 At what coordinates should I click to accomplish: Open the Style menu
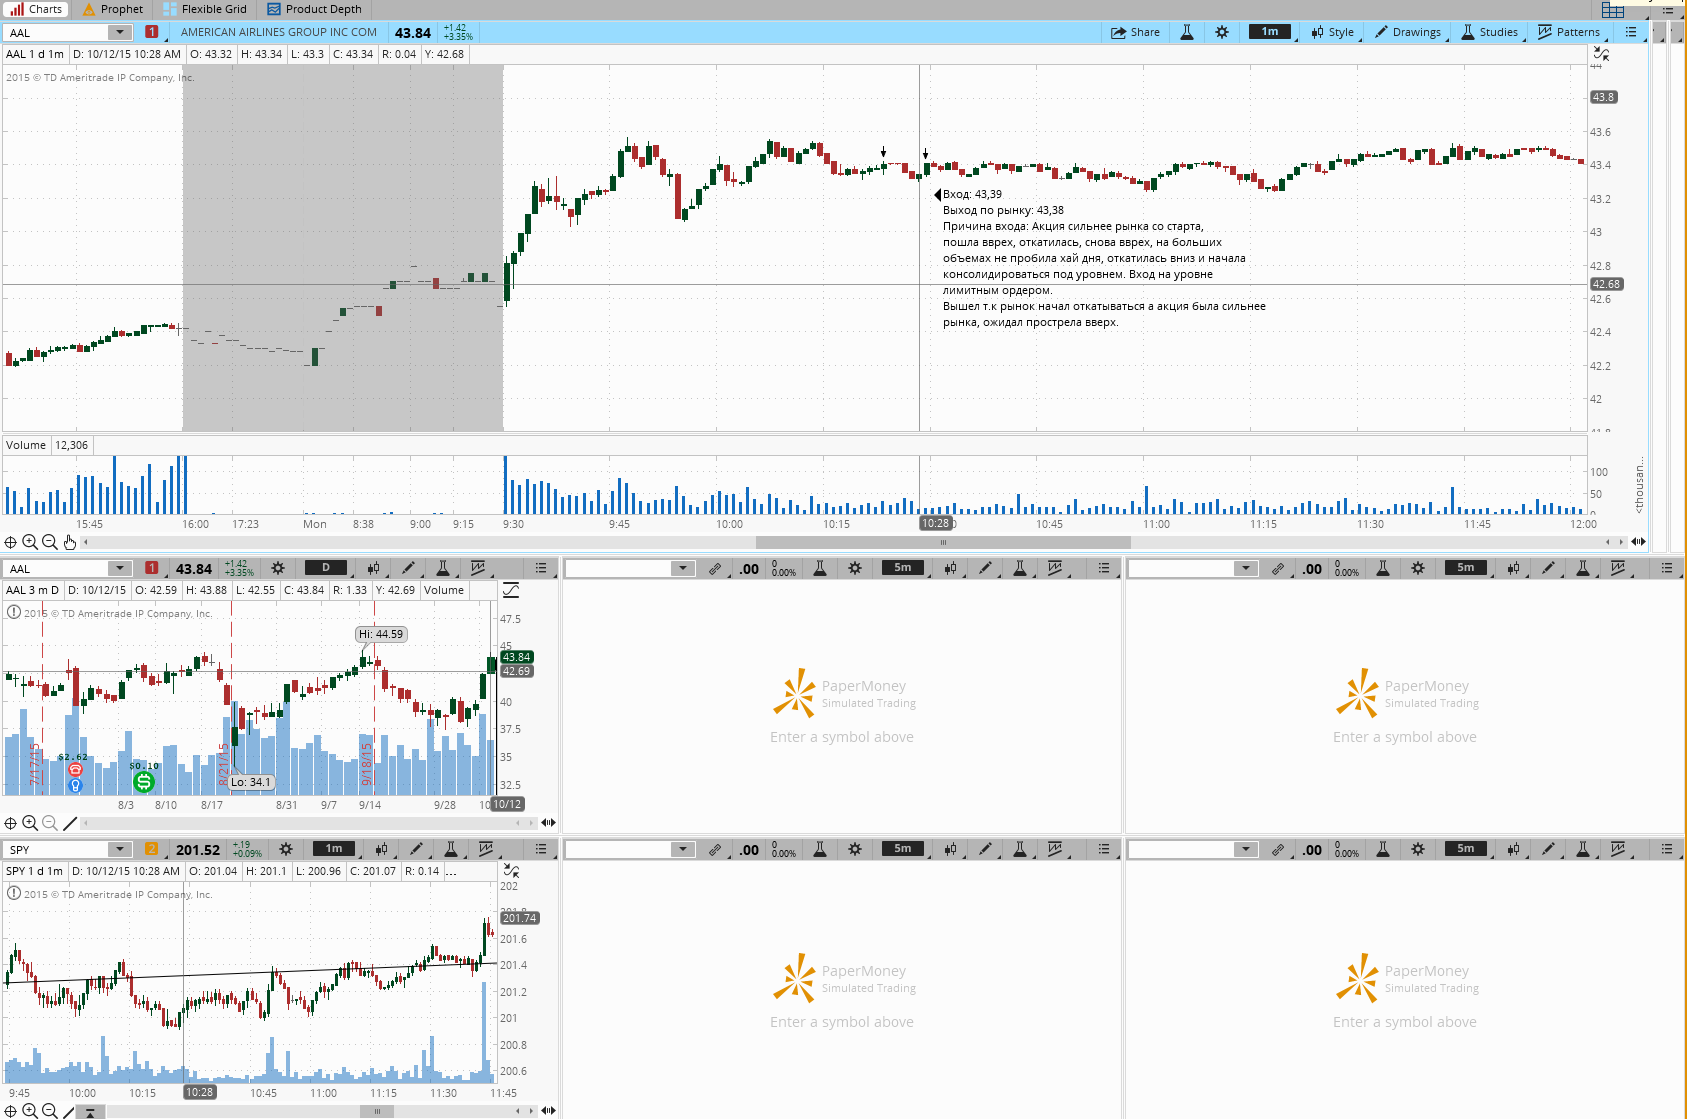1332,32
